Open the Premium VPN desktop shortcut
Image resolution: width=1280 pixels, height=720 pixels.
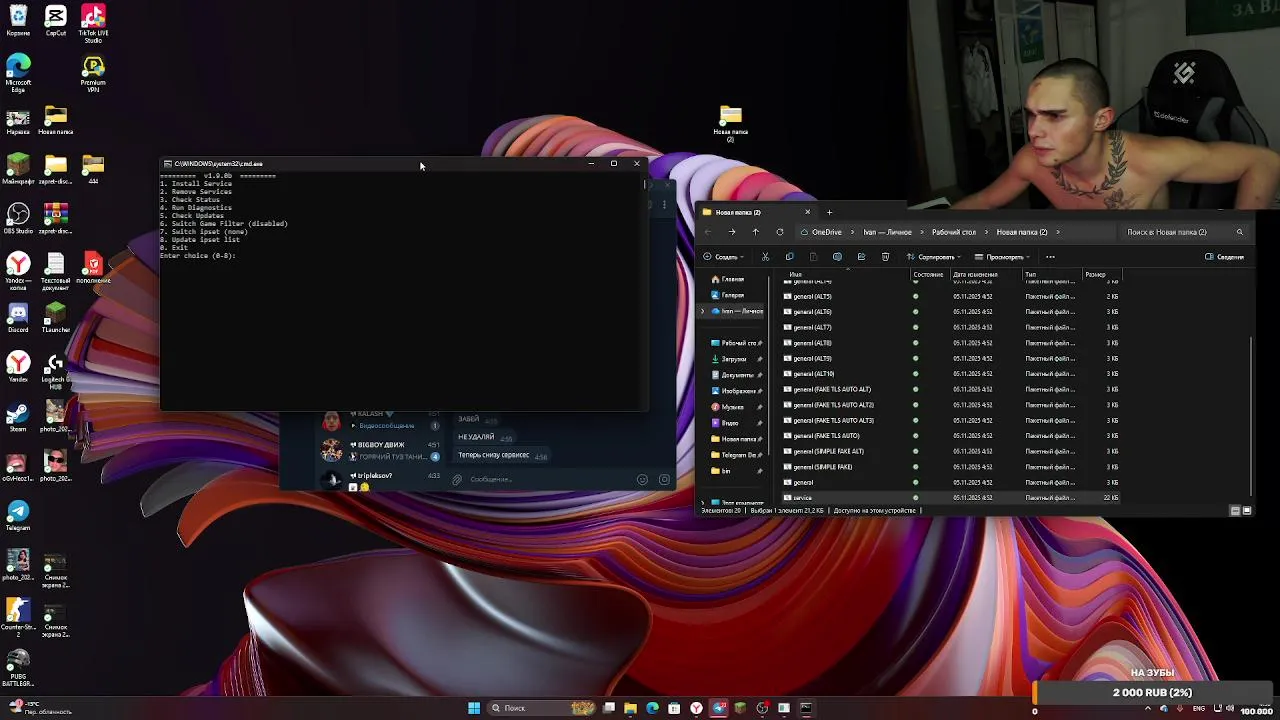[x=93, y=73]
